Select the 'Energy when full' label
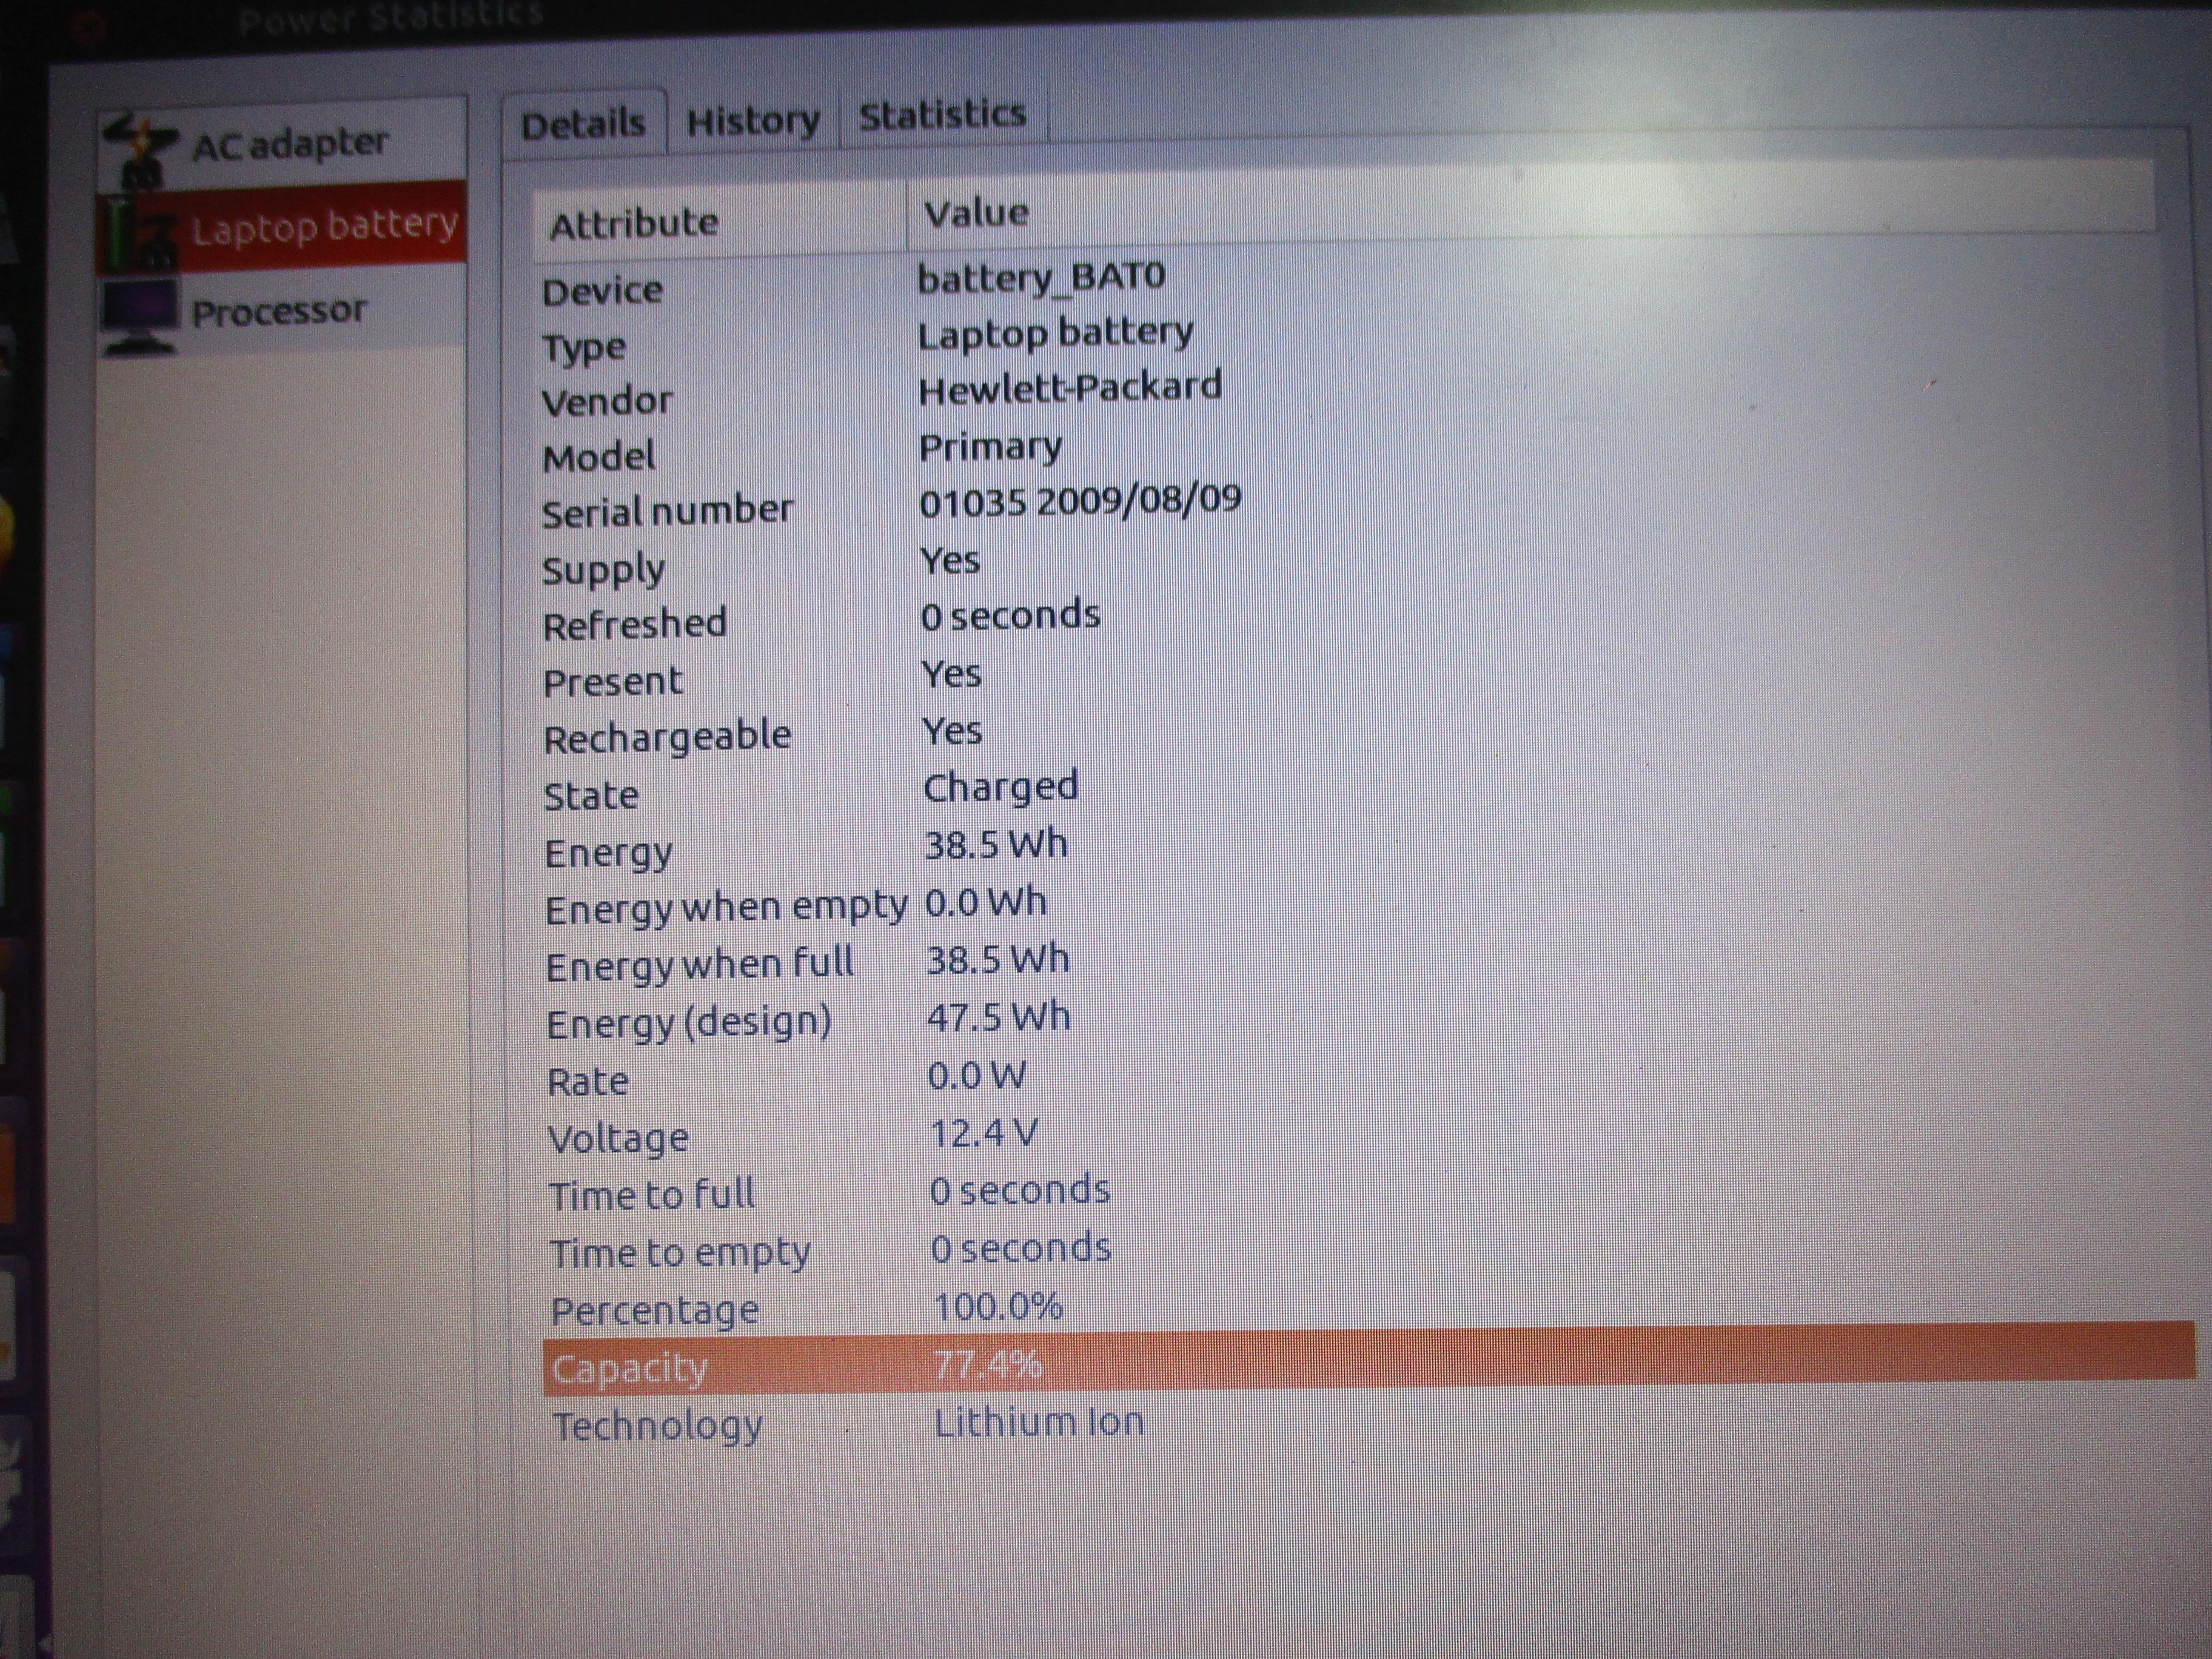 coord(700,965)
